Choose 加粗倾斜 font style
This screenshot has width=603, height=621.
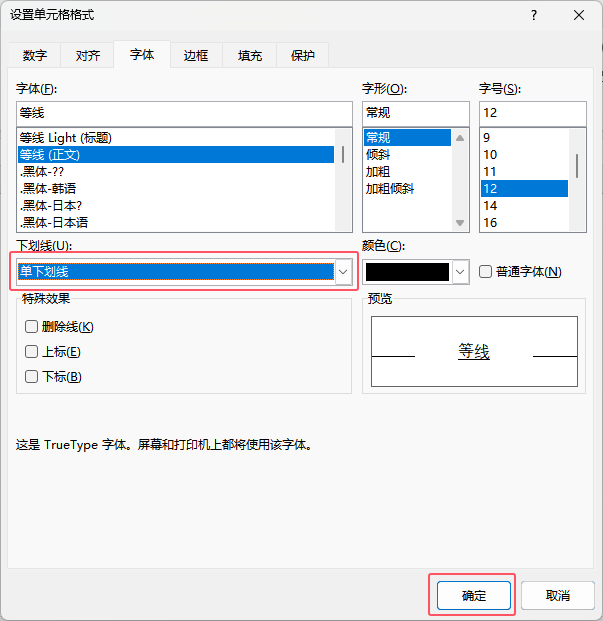407,189
